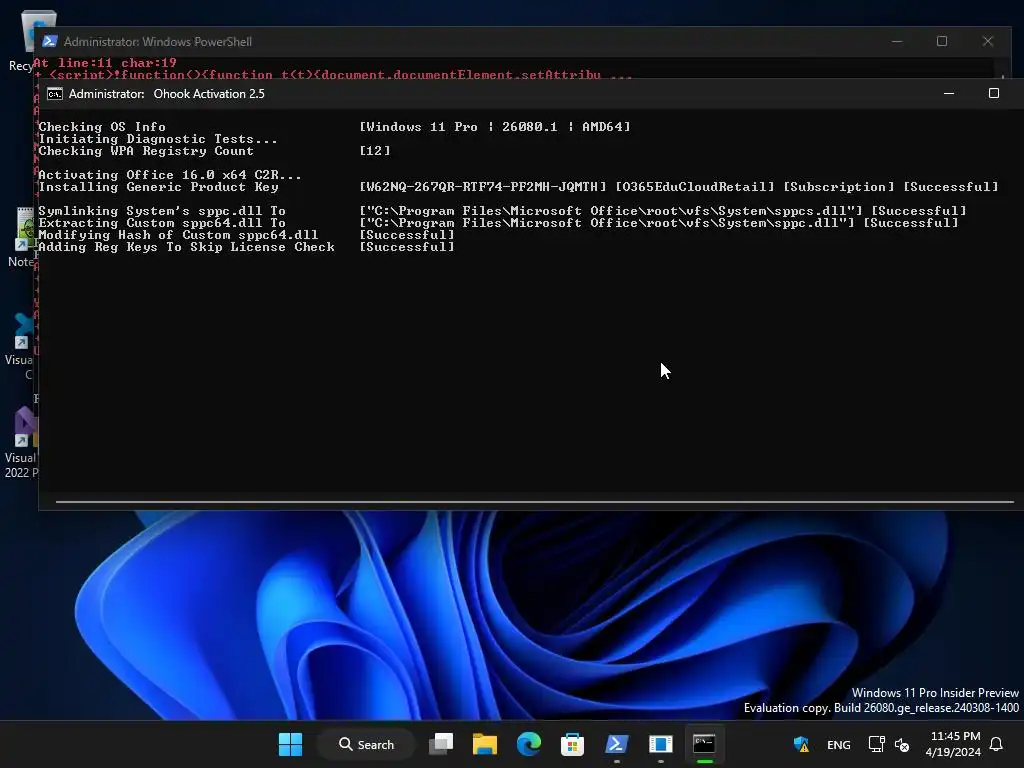Click the blue window app icon in the taskbar
1024x768 pixels.
pyautogui.click(x=660, y=744)
